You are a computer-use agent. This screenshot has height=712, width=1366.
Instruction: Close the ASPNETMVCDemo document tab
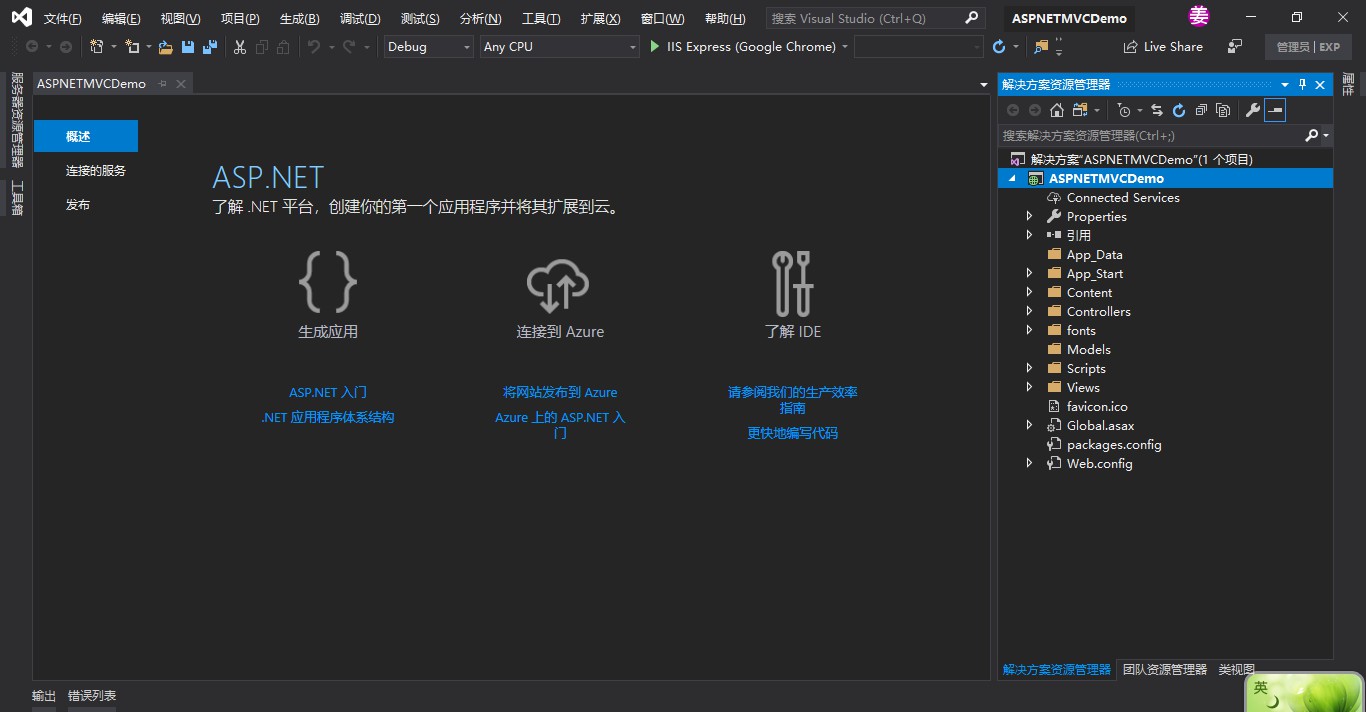[181, 84]
